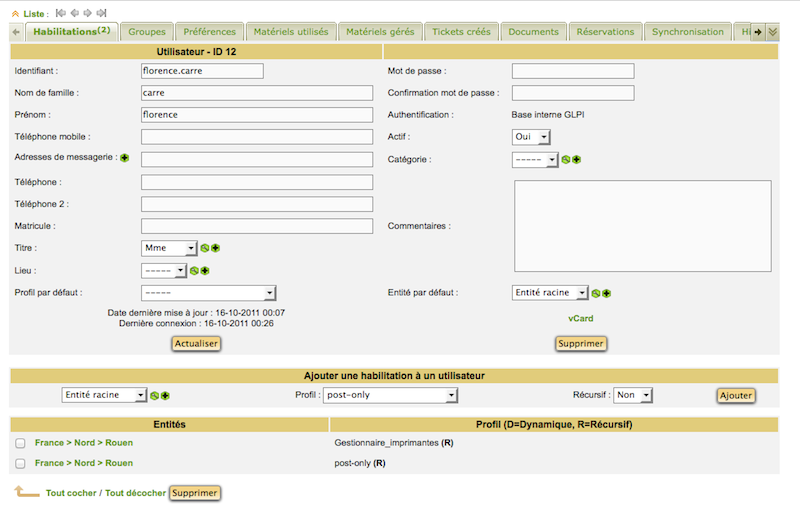Open the Récursif dropdown

(633, 395)
